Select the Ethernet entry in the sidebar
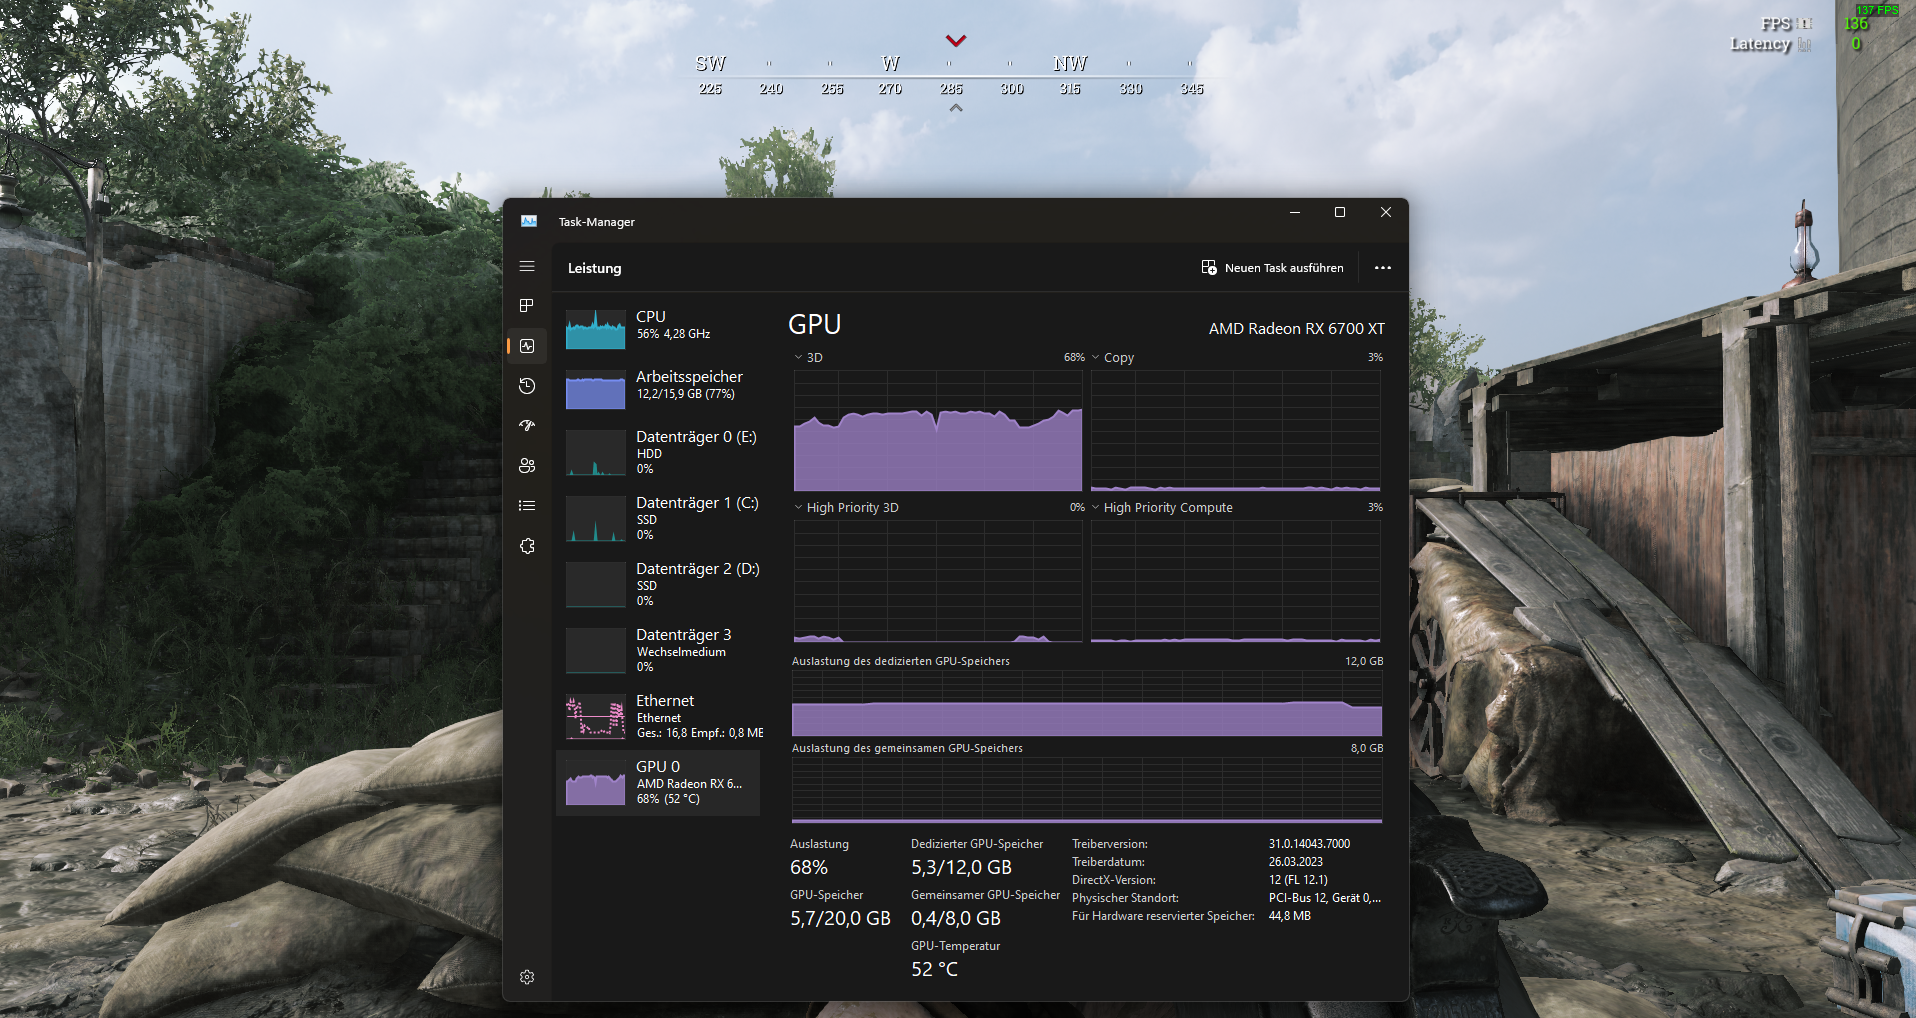 657,716
